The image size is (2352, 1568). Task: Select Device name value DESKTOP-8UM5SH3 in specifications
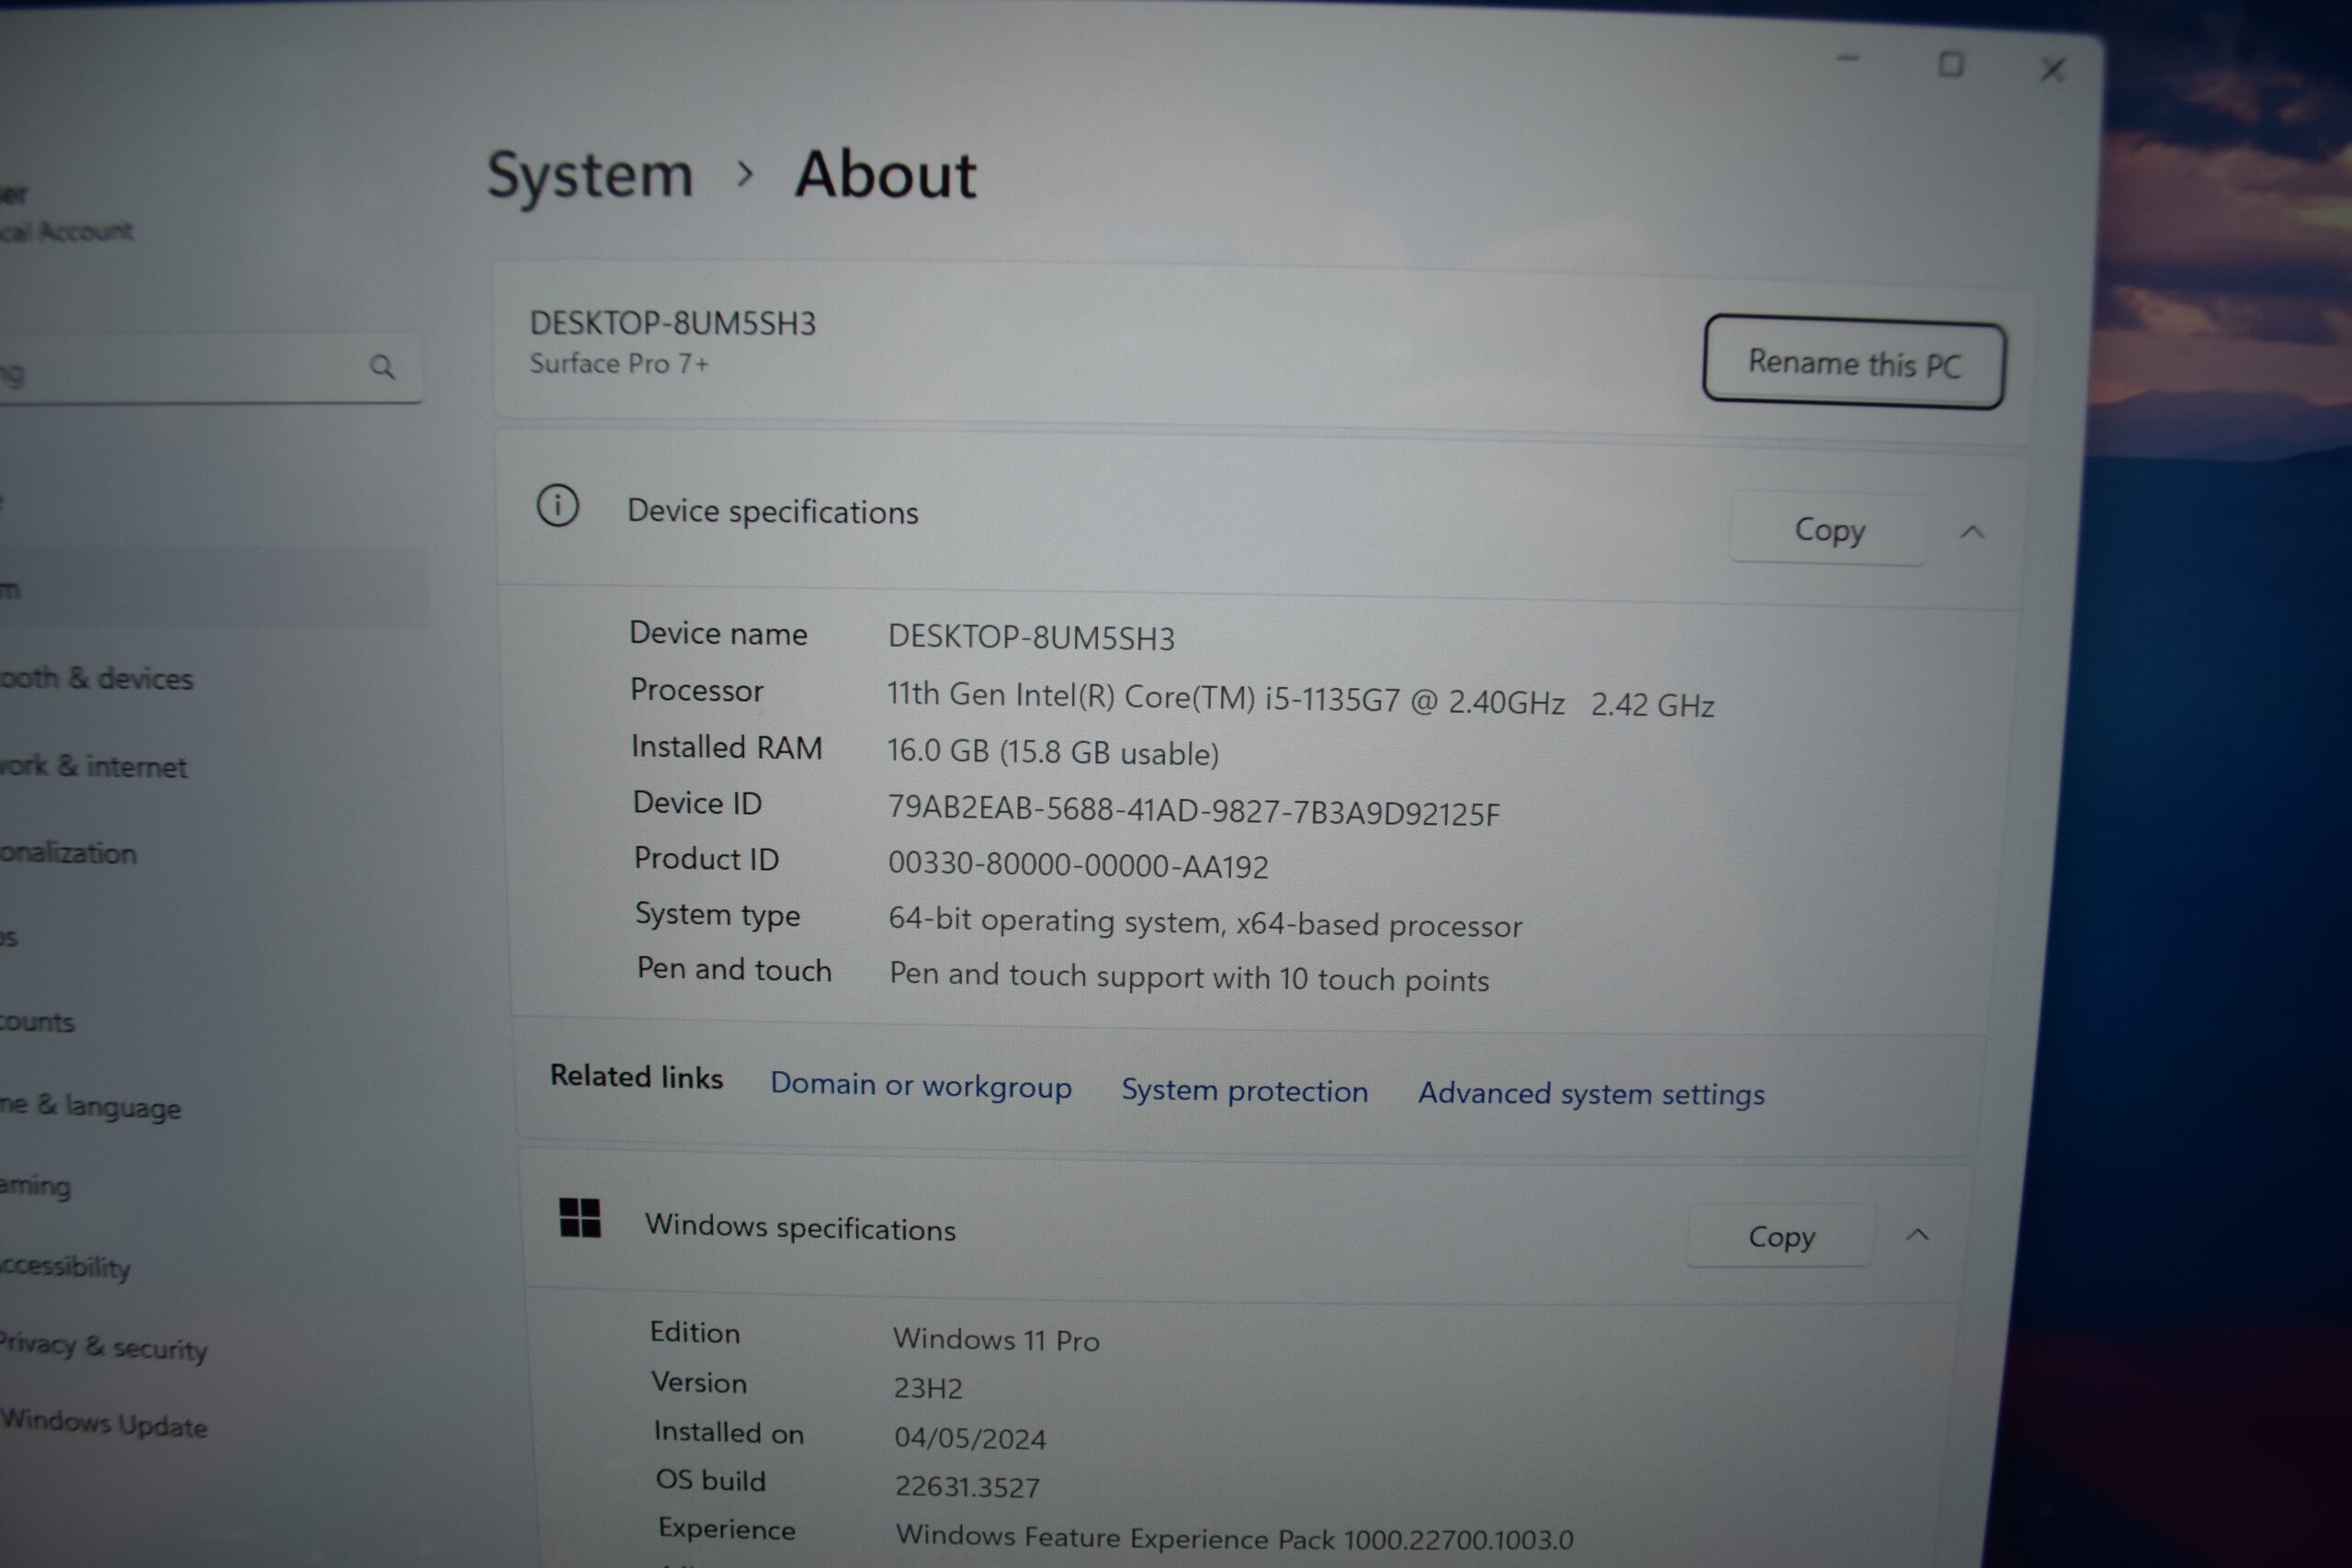coord(1031,637)
